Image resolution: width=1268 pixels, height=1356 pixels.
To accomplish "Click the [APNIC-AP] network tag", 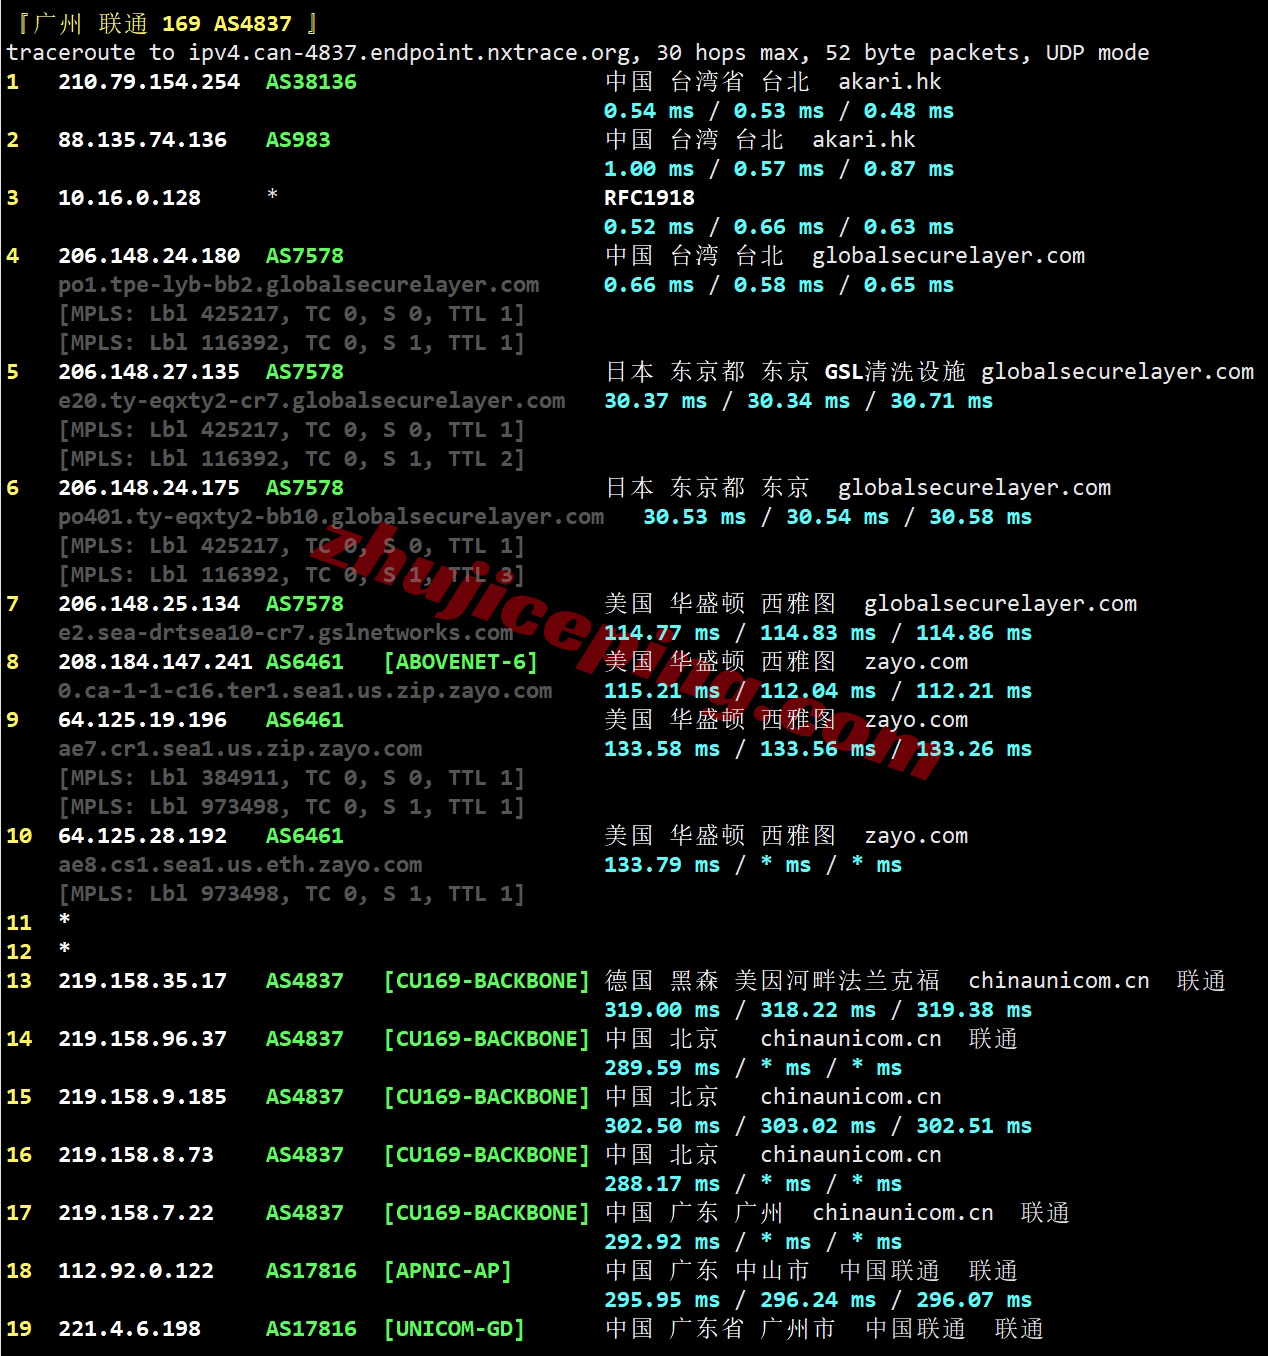I will 448,1271.
